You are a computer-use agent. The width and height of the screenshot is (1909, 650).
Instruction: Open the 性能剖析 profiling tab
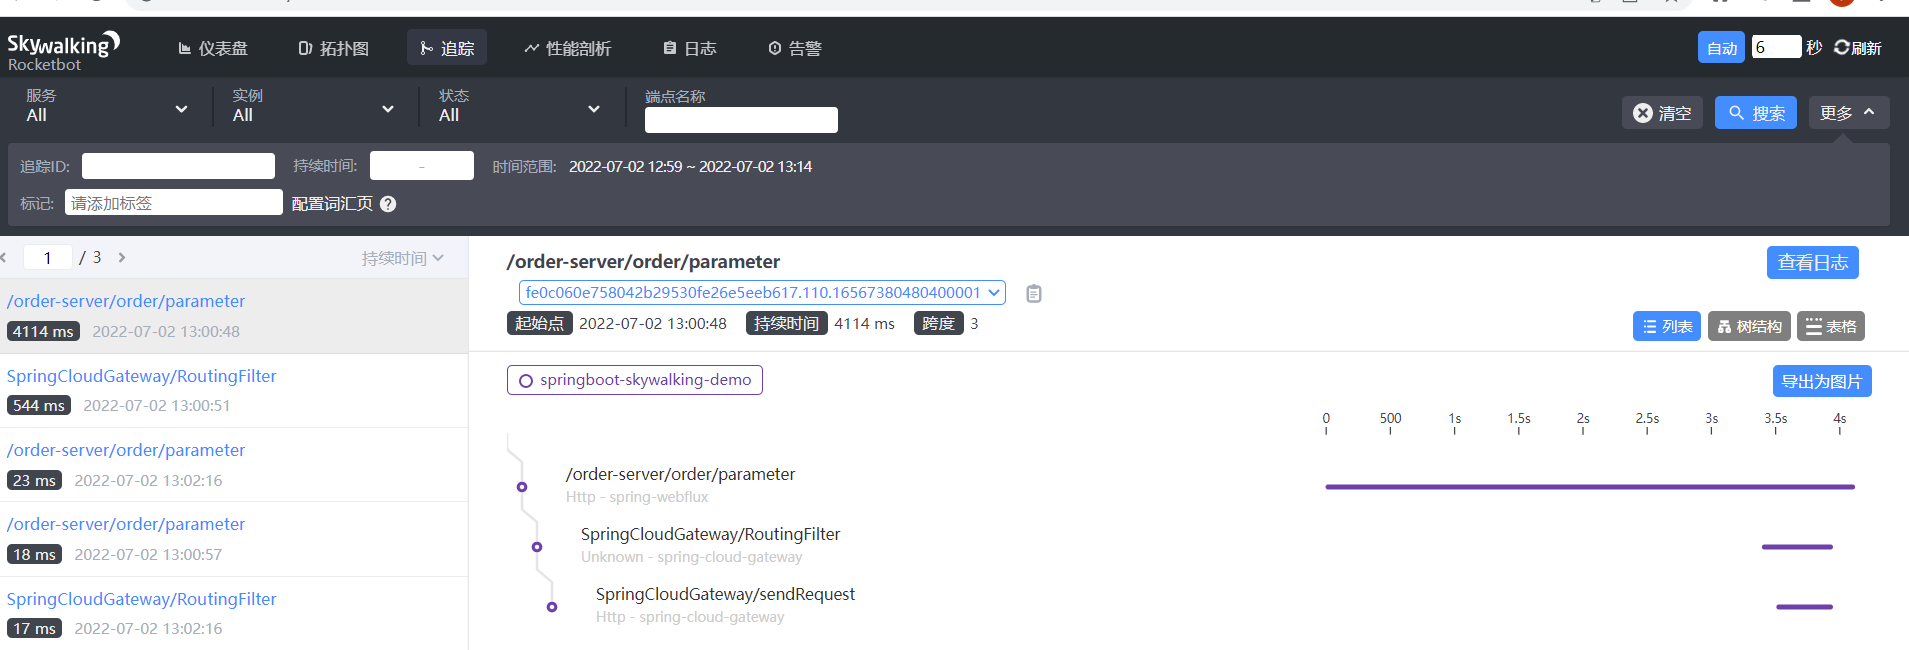pos(568,48)
